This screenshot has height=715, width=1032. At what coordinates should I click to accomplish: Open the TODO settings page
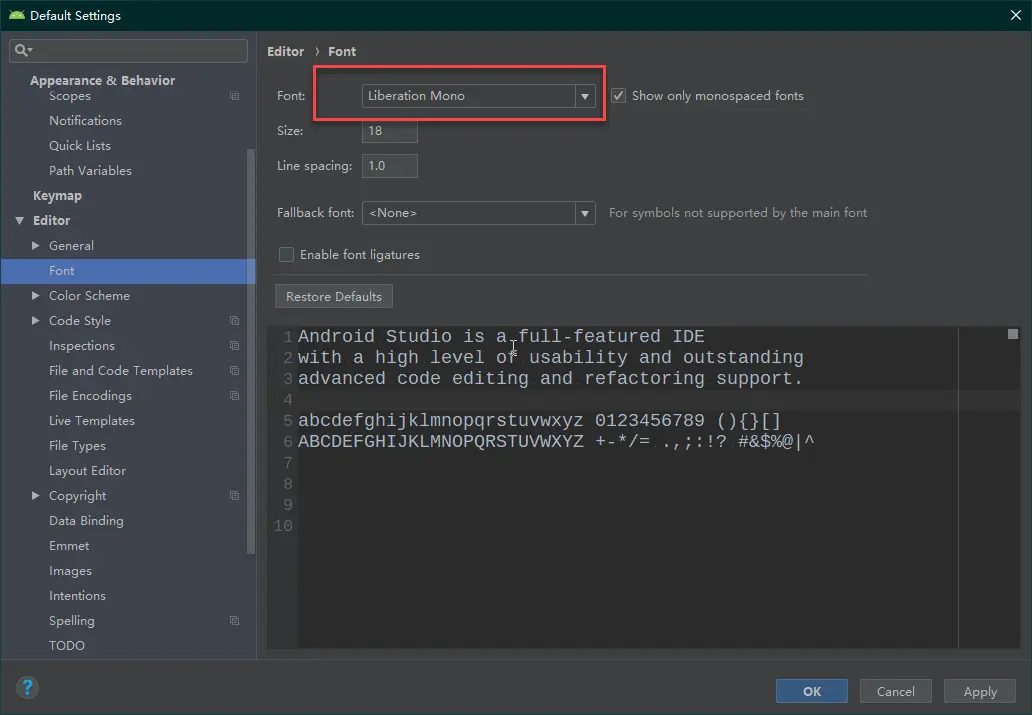pos(66,646)
